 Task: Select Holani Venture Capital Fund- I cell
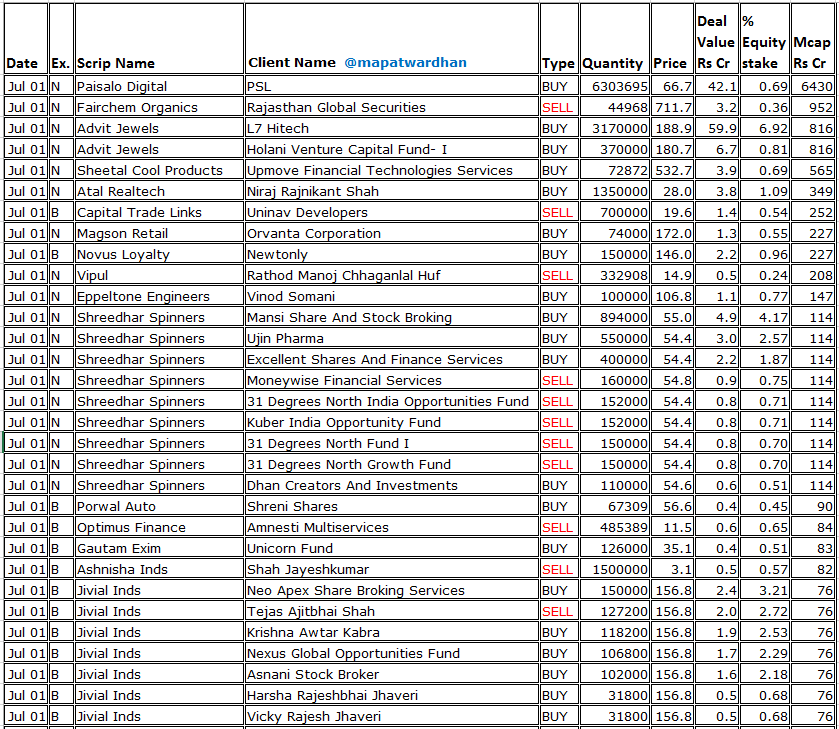tap(392, 149)
